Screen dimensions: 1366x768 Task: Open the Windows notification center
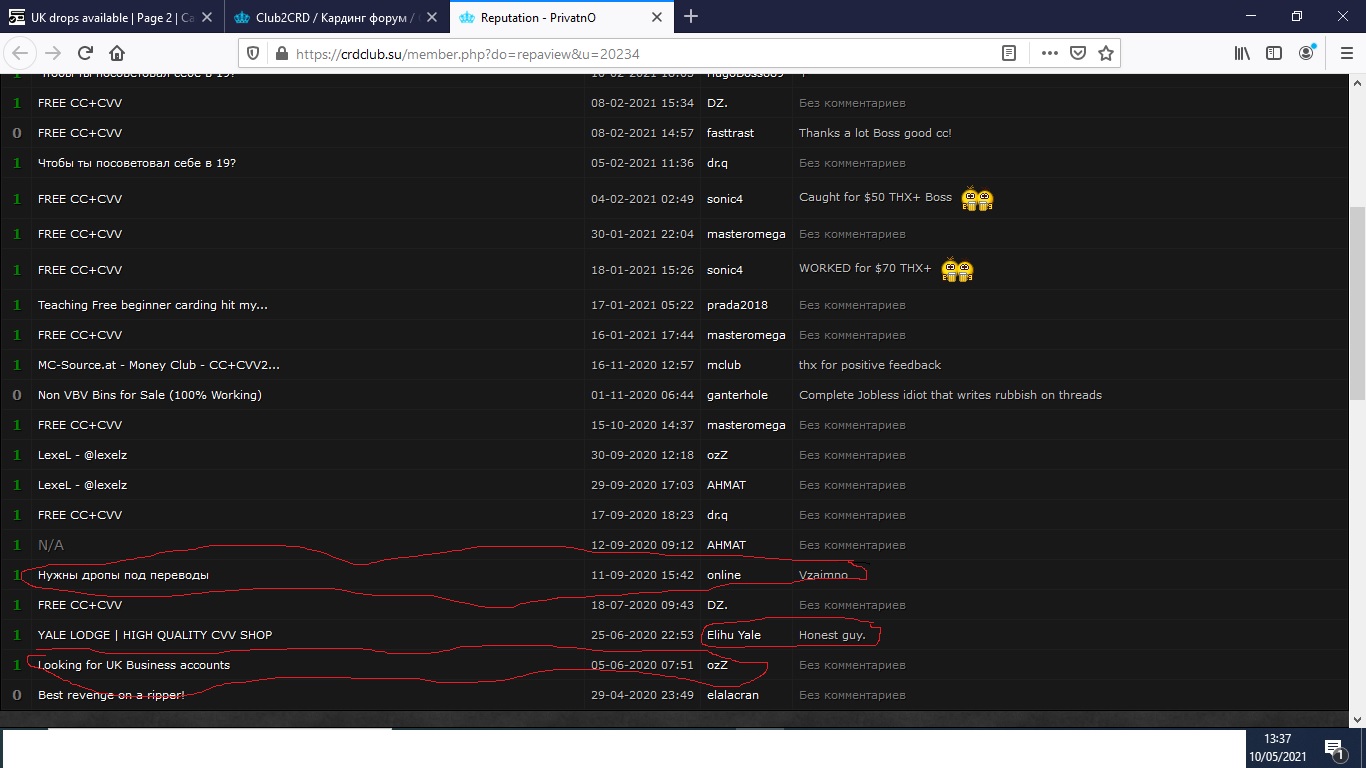tap(1333, 748)
